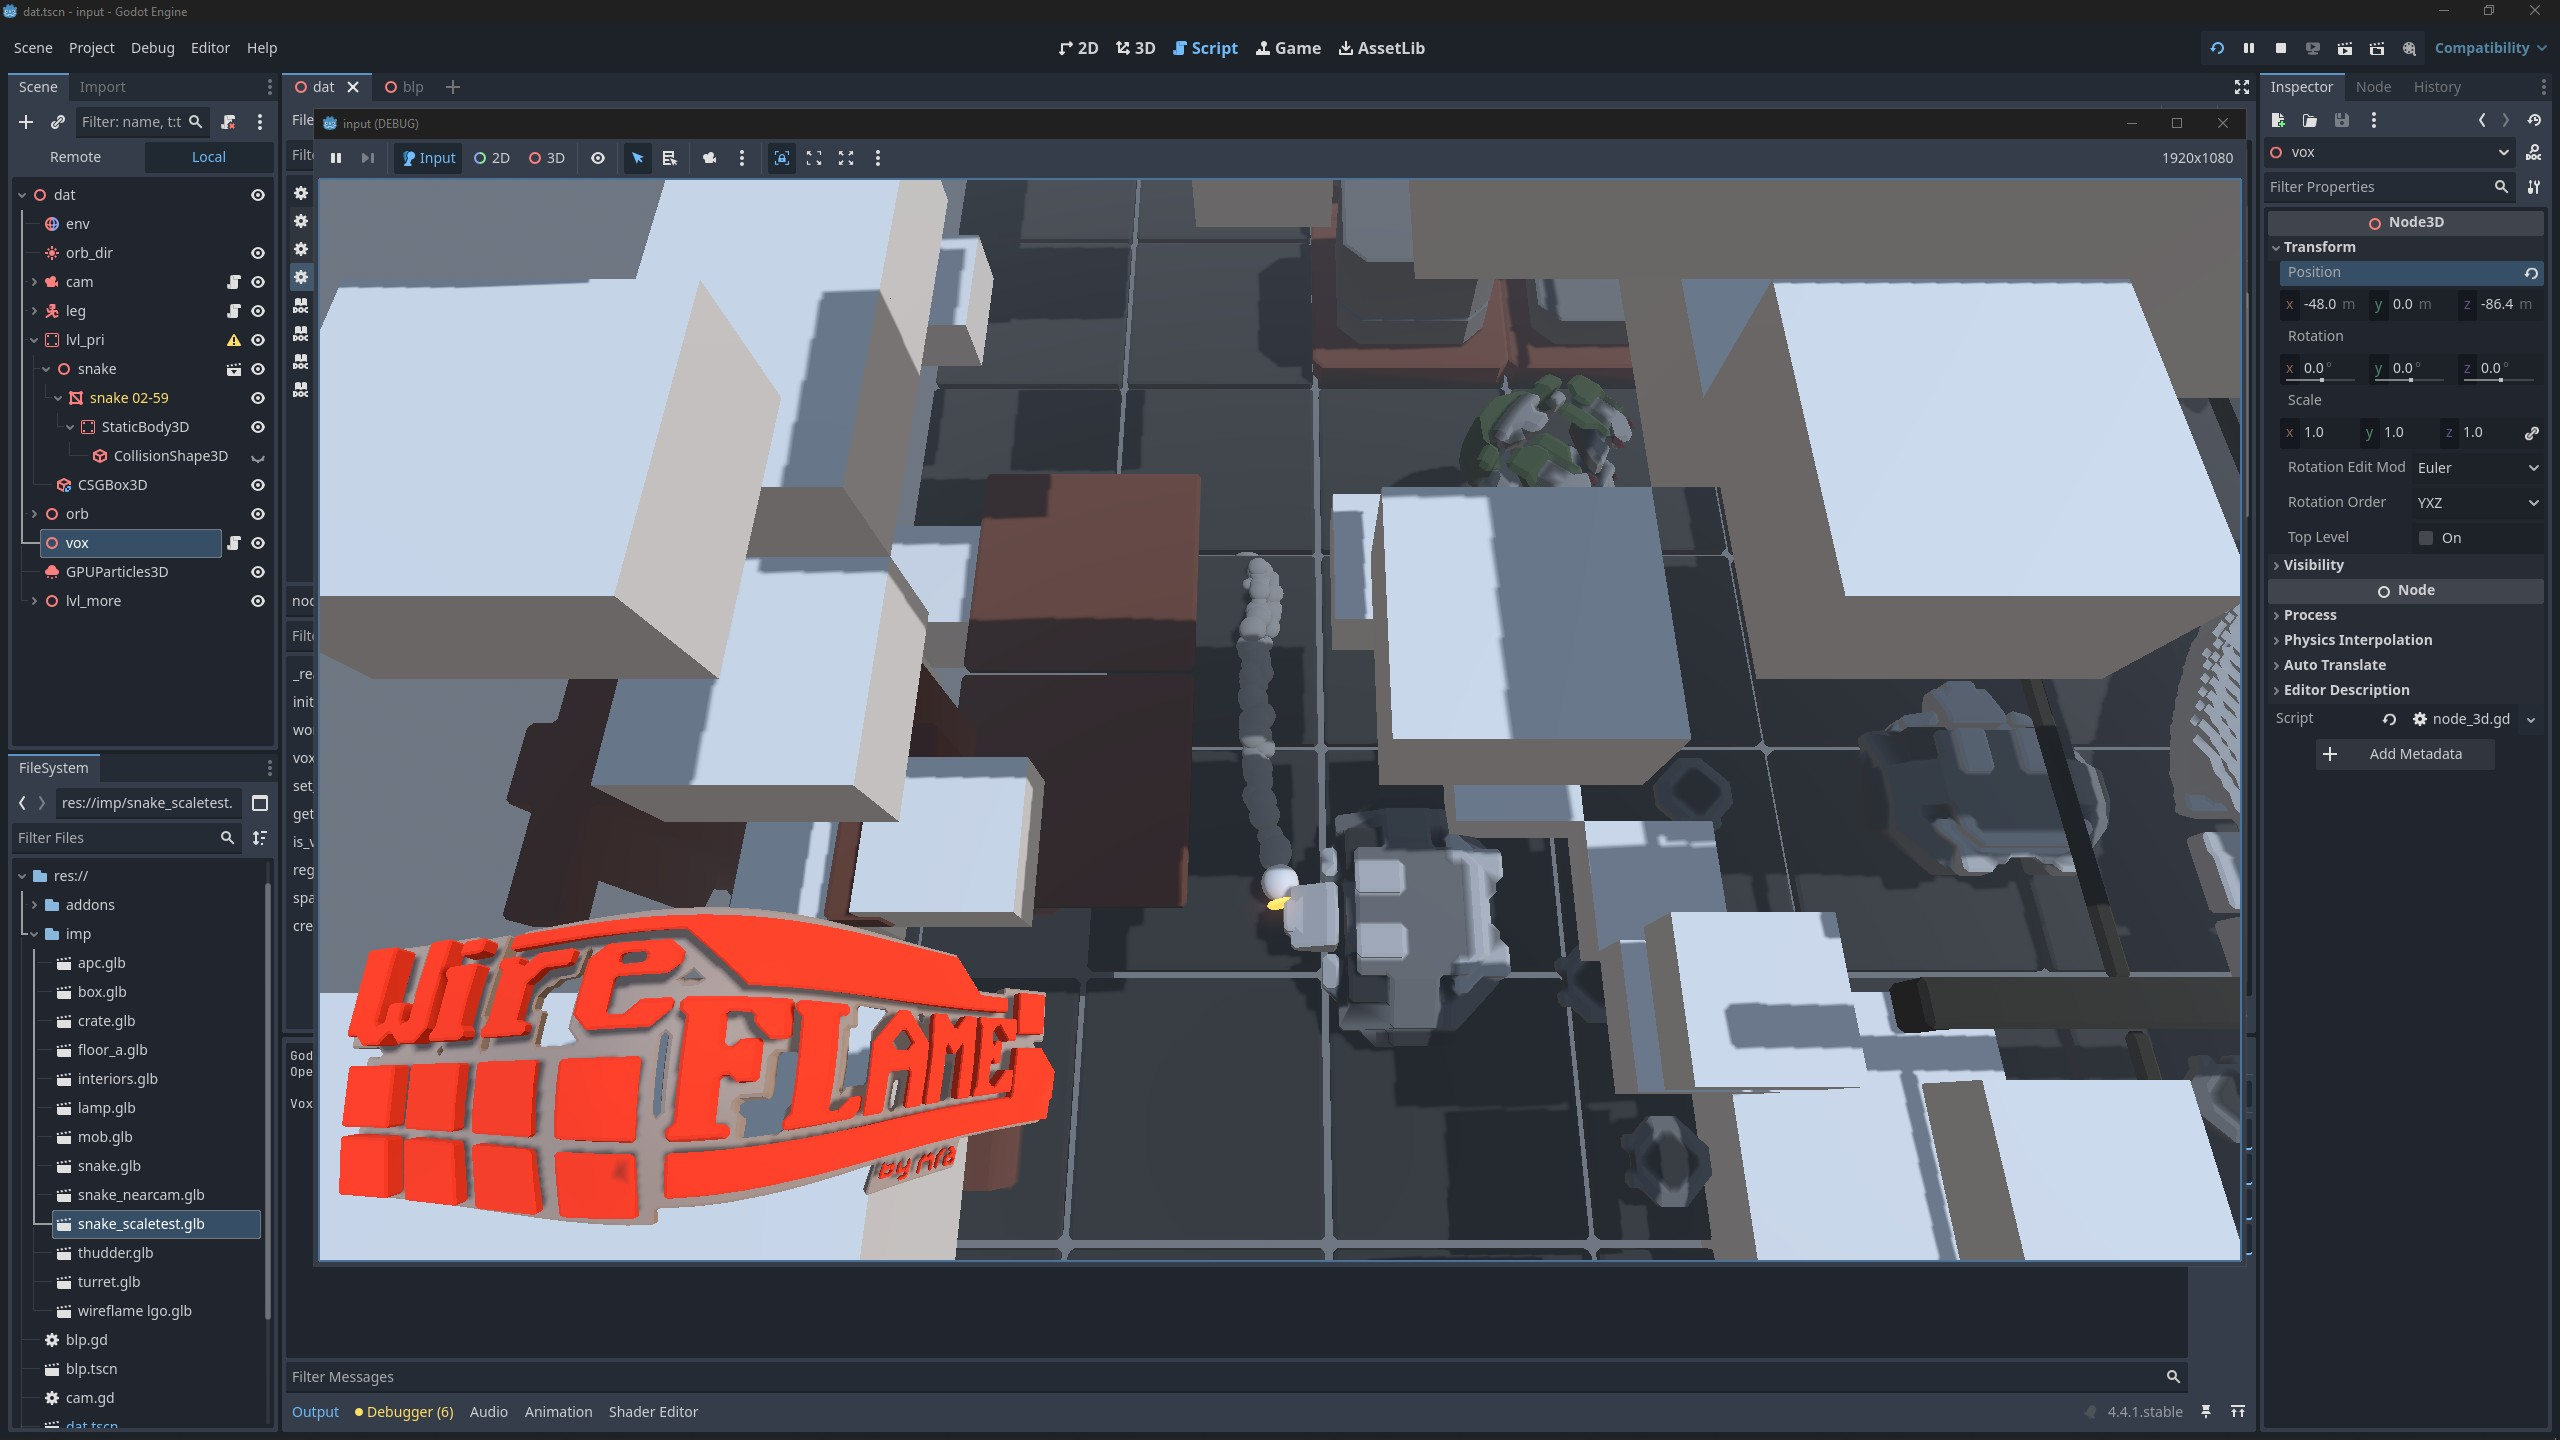Select Input mode in game toolbar
The height and width of the screenshot is (1440, 2560).
[x=429, y=158]
